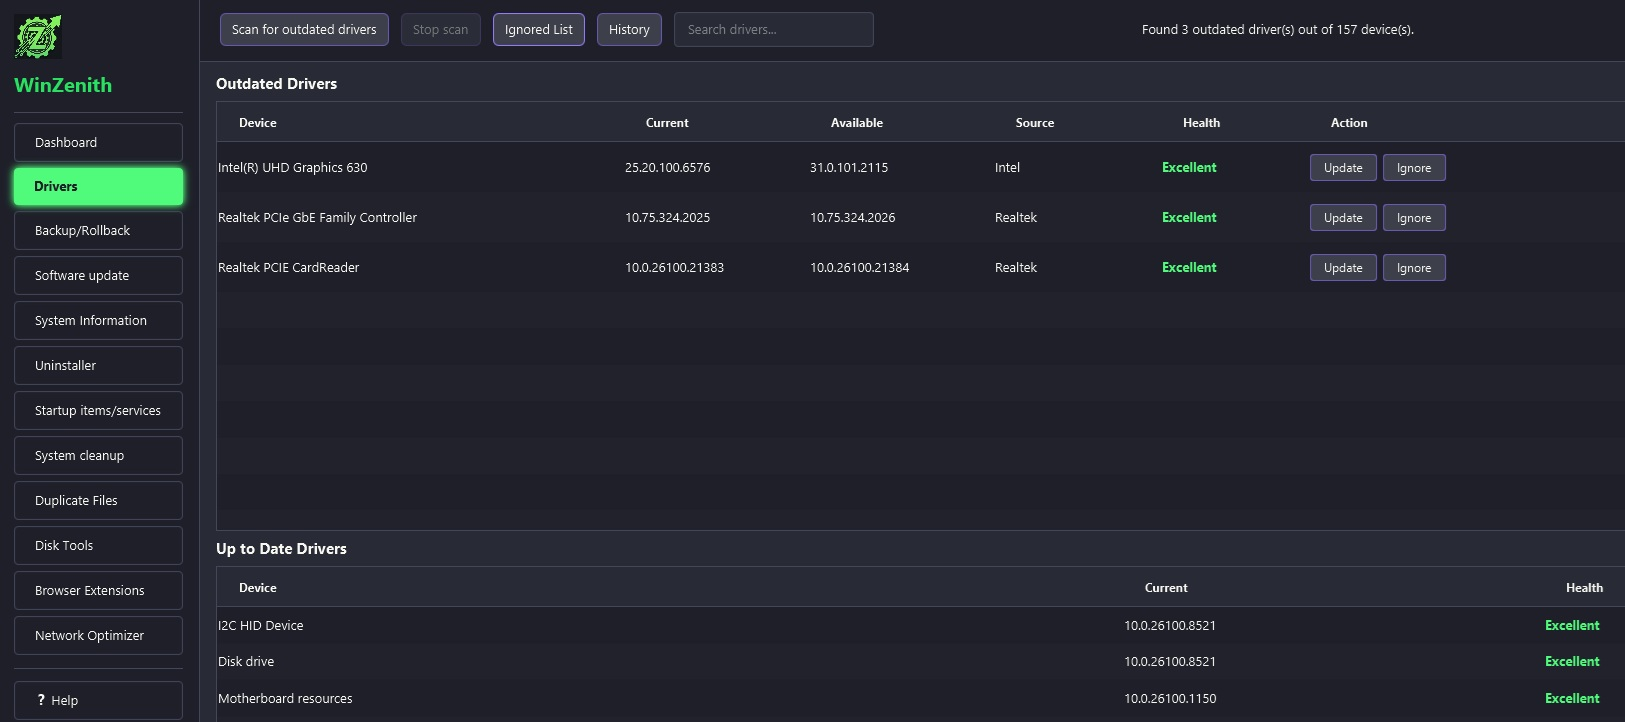Click the Available column header
Viewport: 1625px width, 722px height.
click(x=857, y=122)
